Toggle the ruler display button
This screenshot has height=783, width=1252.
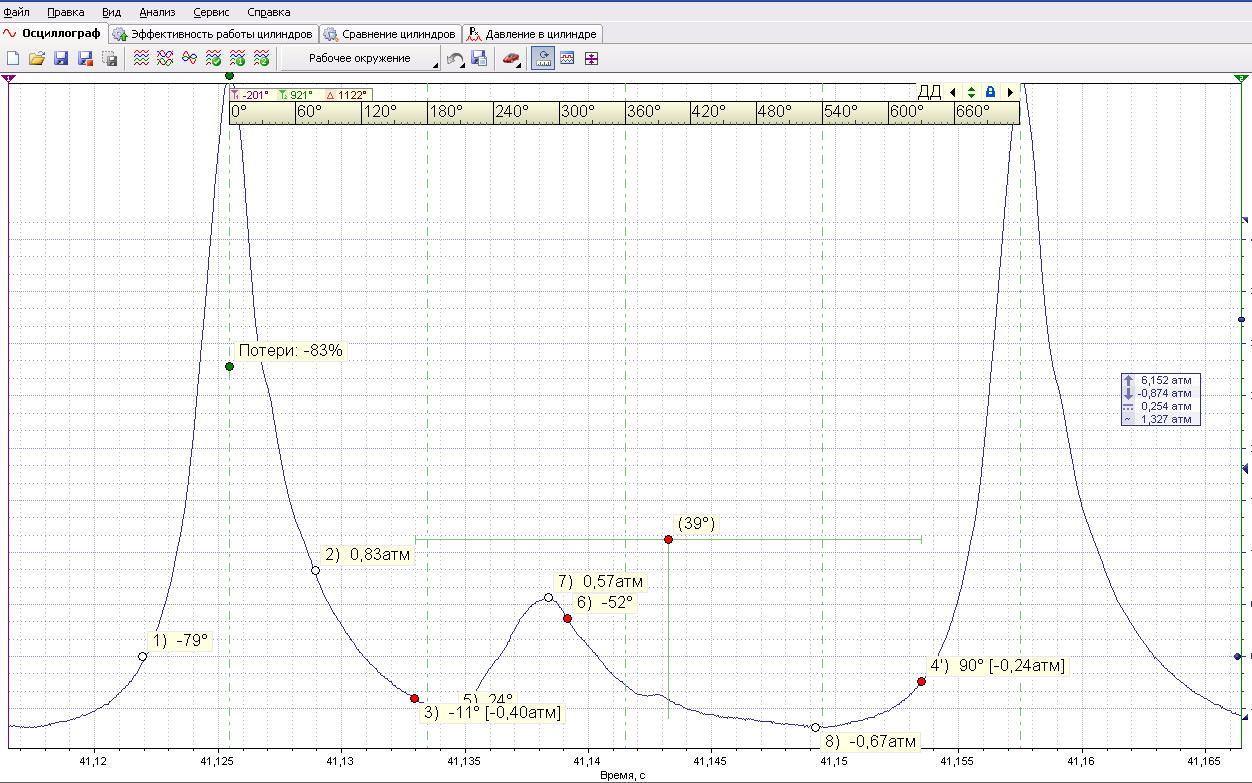(543, 59)
